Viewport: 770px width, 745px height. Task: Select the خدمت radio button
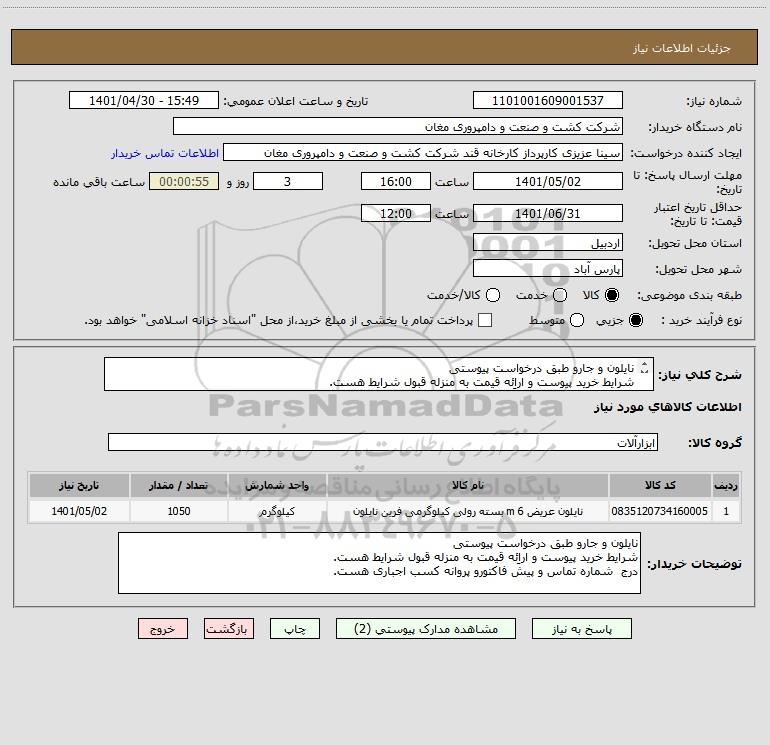(x=560, y=295)
